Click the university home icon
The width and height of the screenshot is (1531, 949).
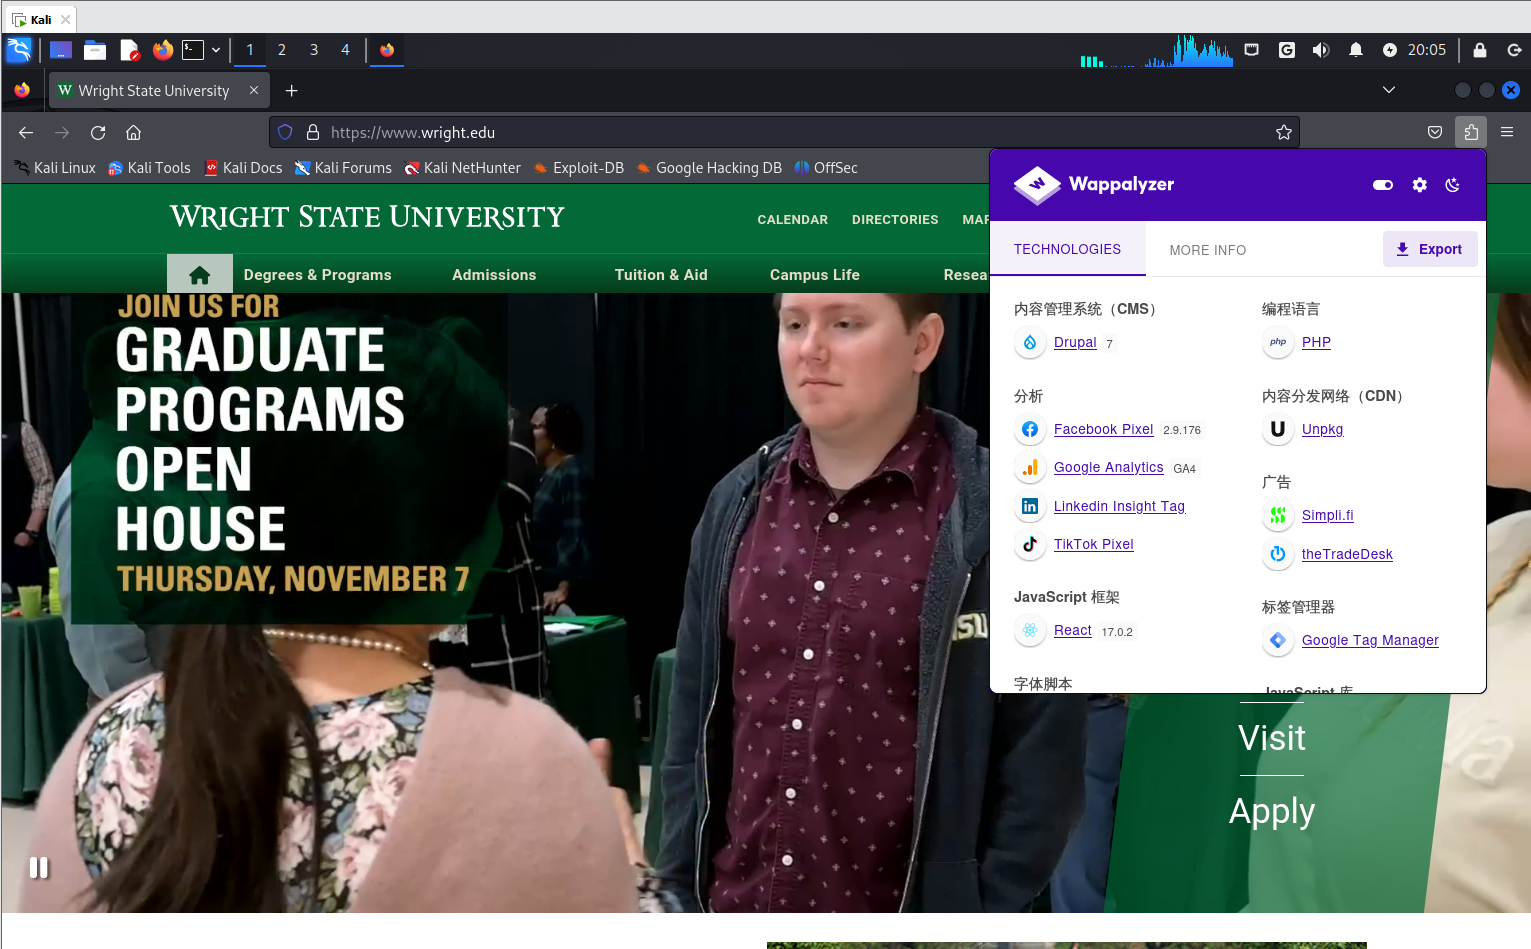click(x=199, y=274)
